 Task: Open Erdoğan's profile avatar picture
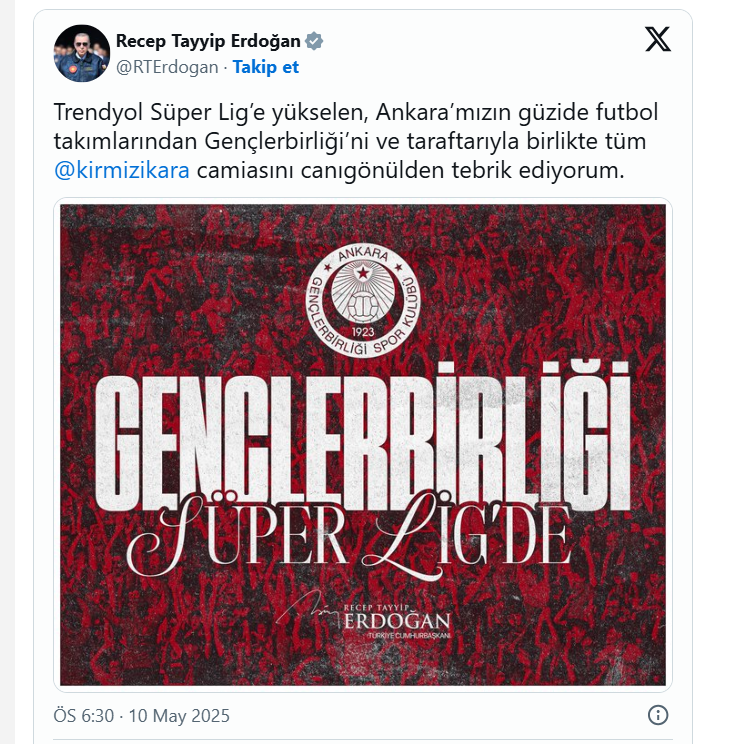[82, 53]
